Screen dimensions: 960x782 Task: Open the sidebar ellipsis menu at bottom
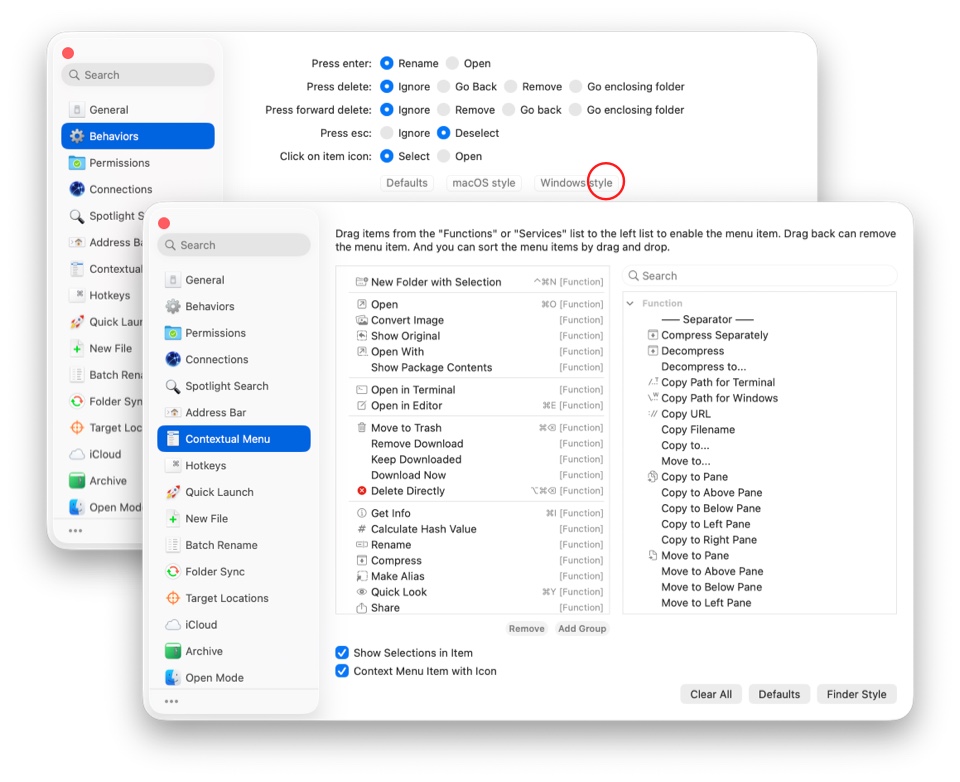point(171,701)
